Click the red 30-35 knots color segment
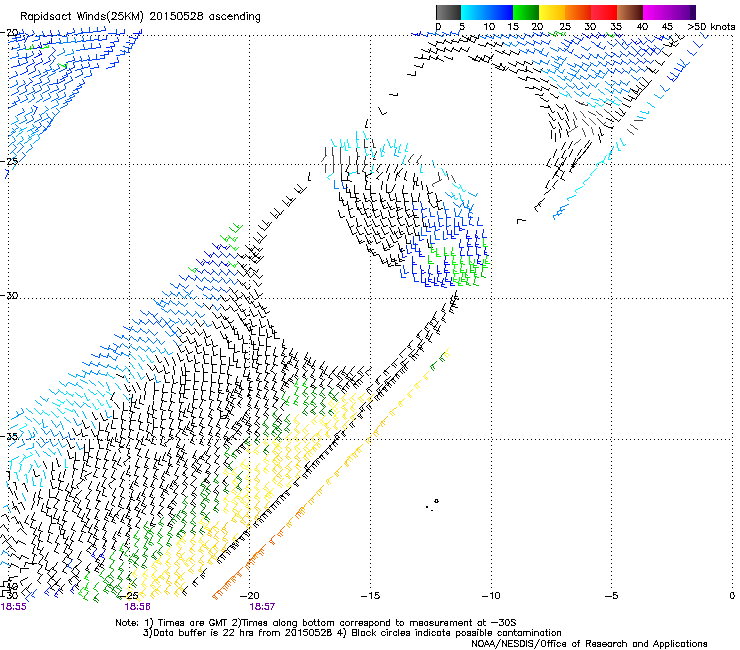The height and width of the screenshot is (650, 740). coord(604,12)
